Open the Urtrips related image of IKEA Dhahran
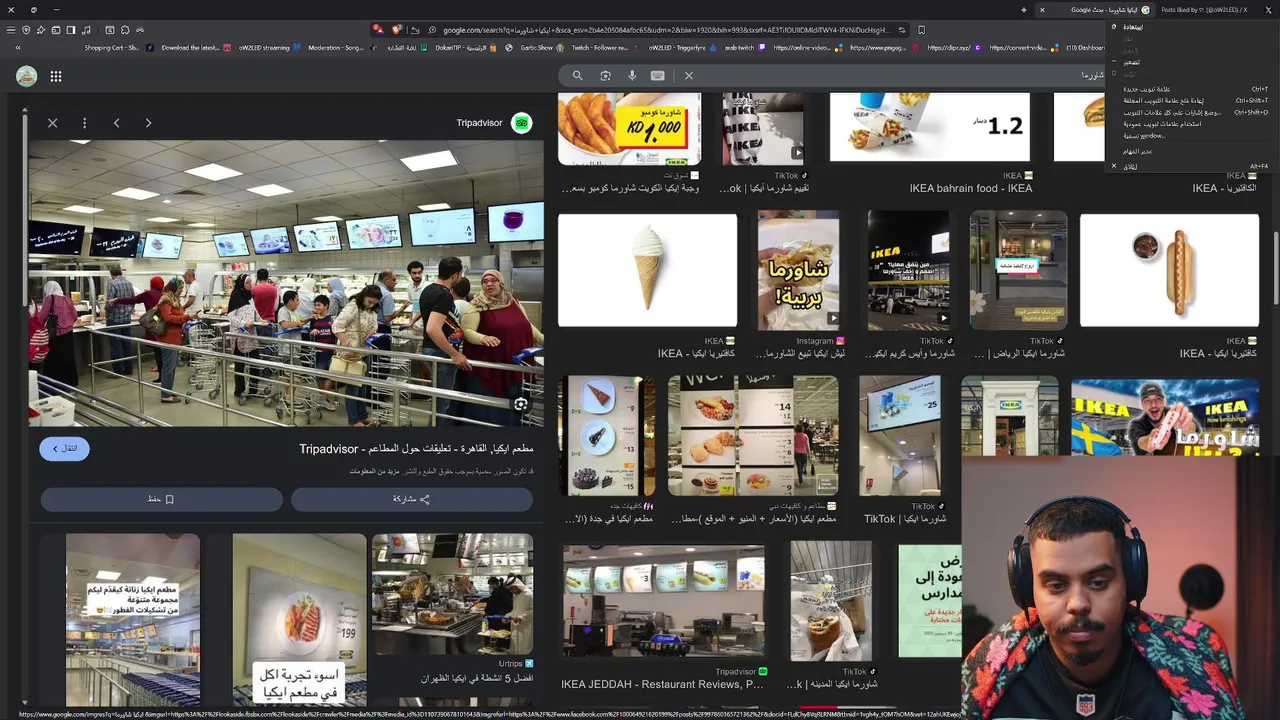 (452, 594)
